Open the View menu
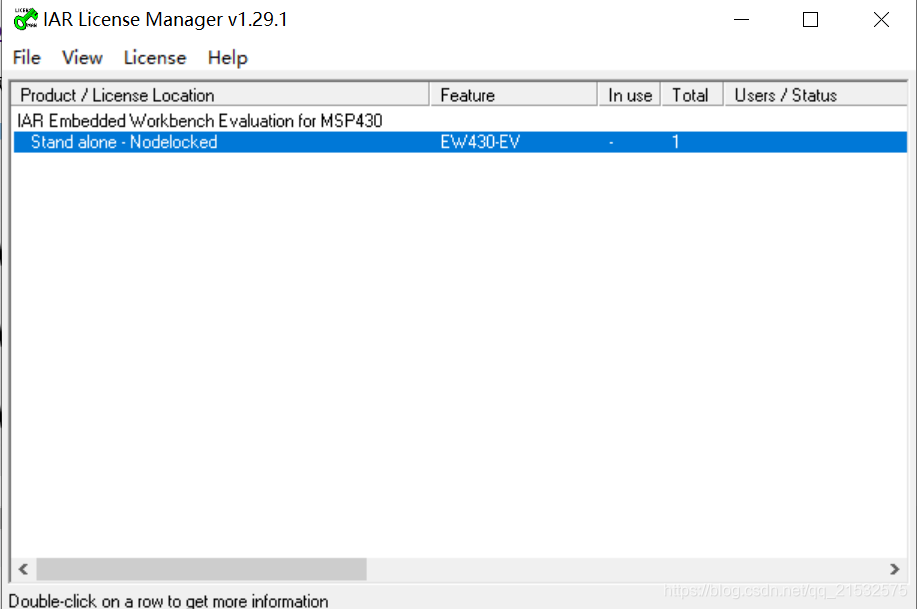The image size is (917, 609). pyautogui.click(x=82, y=57)
